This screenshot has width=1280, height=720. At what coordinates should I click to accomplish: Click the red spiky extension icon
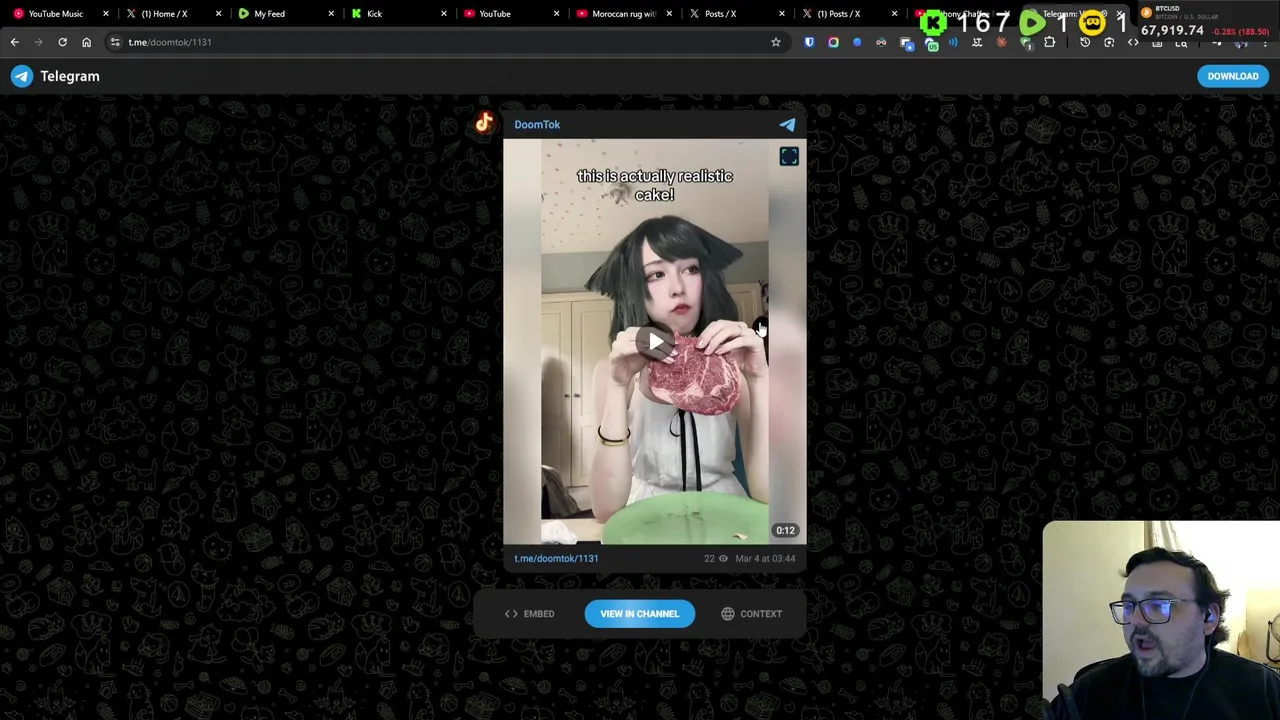click(x=1001, y=42)
